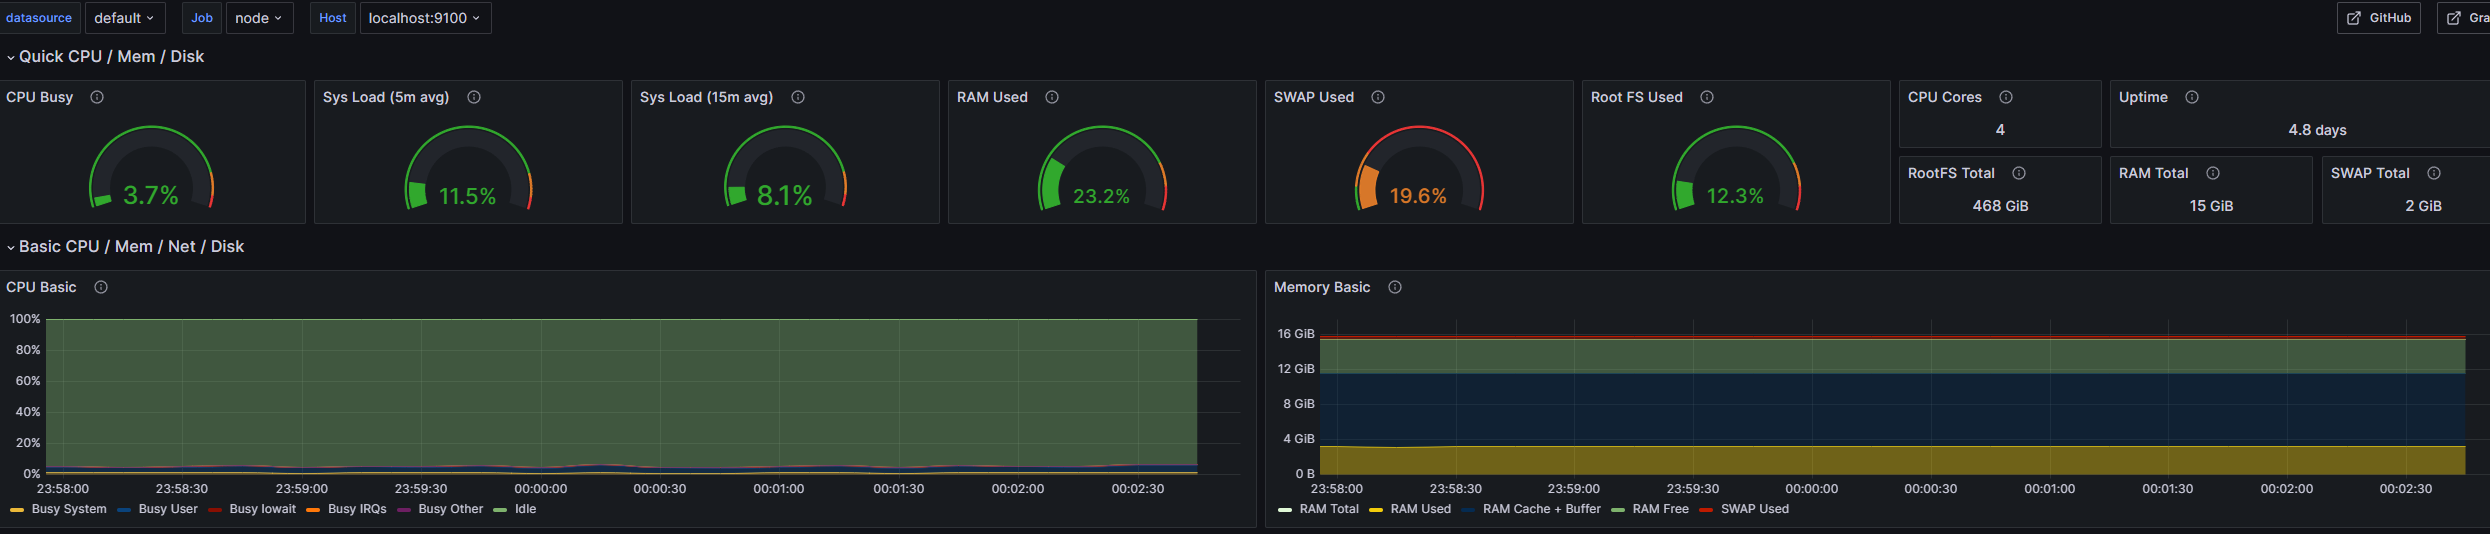Show info tooltip for RAM Used panel

pos(1052,97)
